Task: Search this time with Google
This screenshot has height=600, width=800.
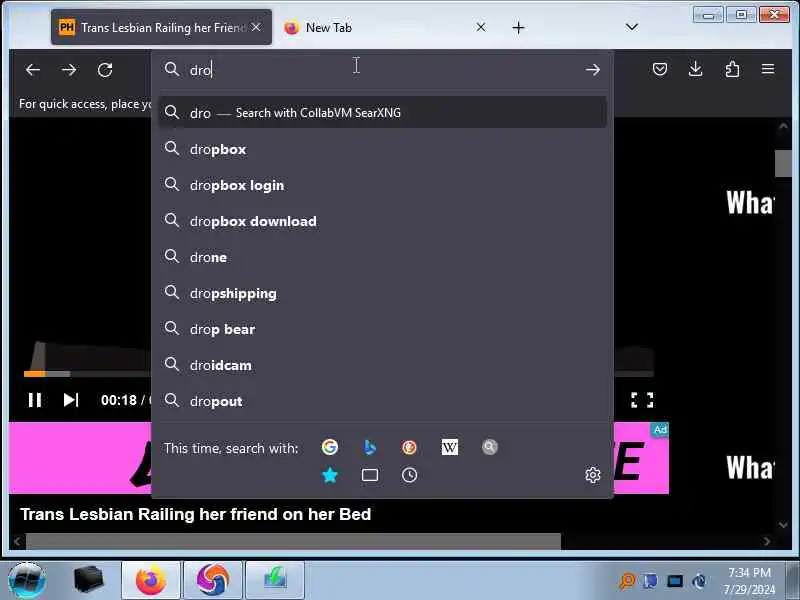Action: pyautogui.click(x=330, y=447)
